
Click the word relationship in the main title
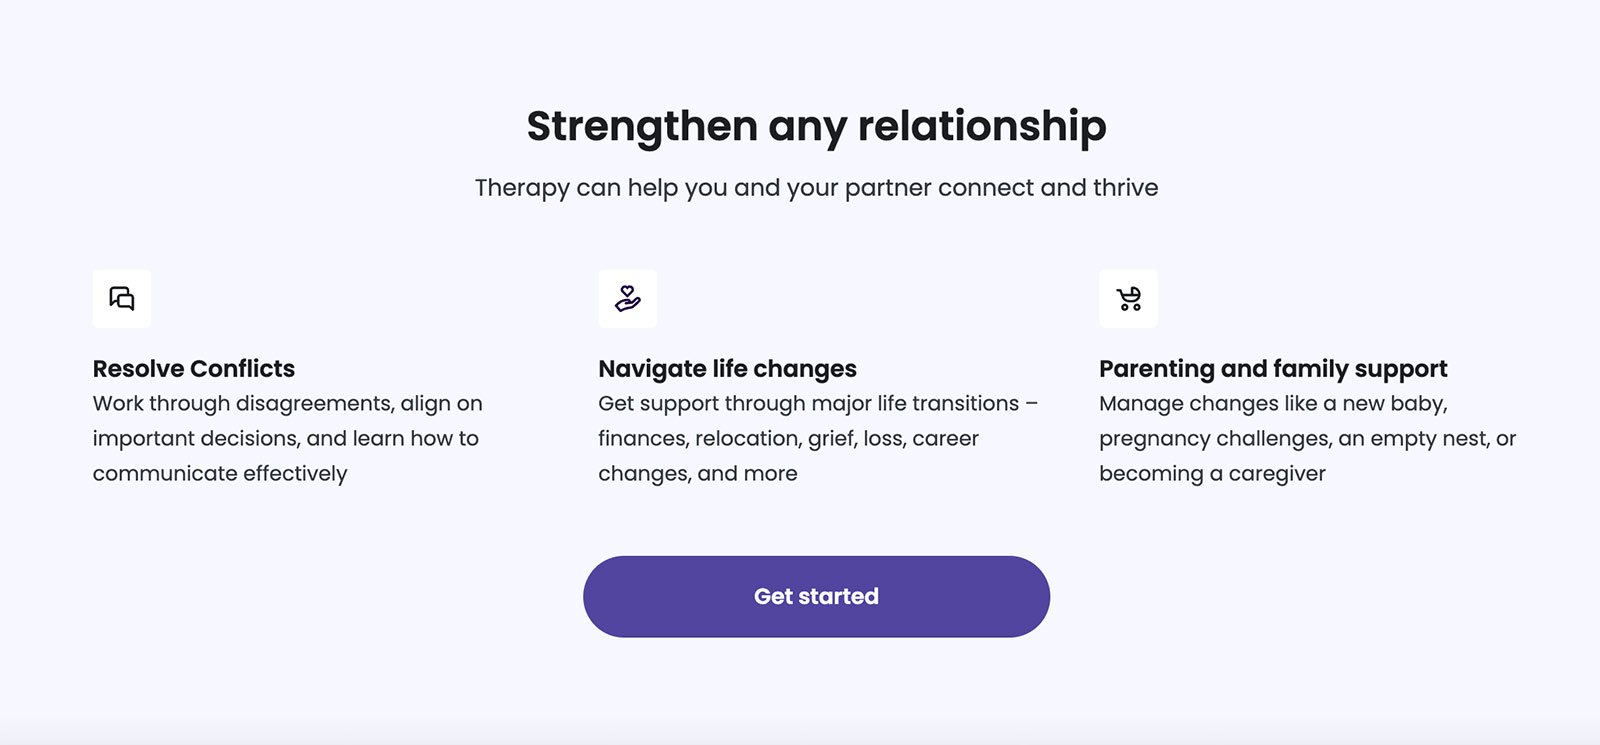click(982, 127)
